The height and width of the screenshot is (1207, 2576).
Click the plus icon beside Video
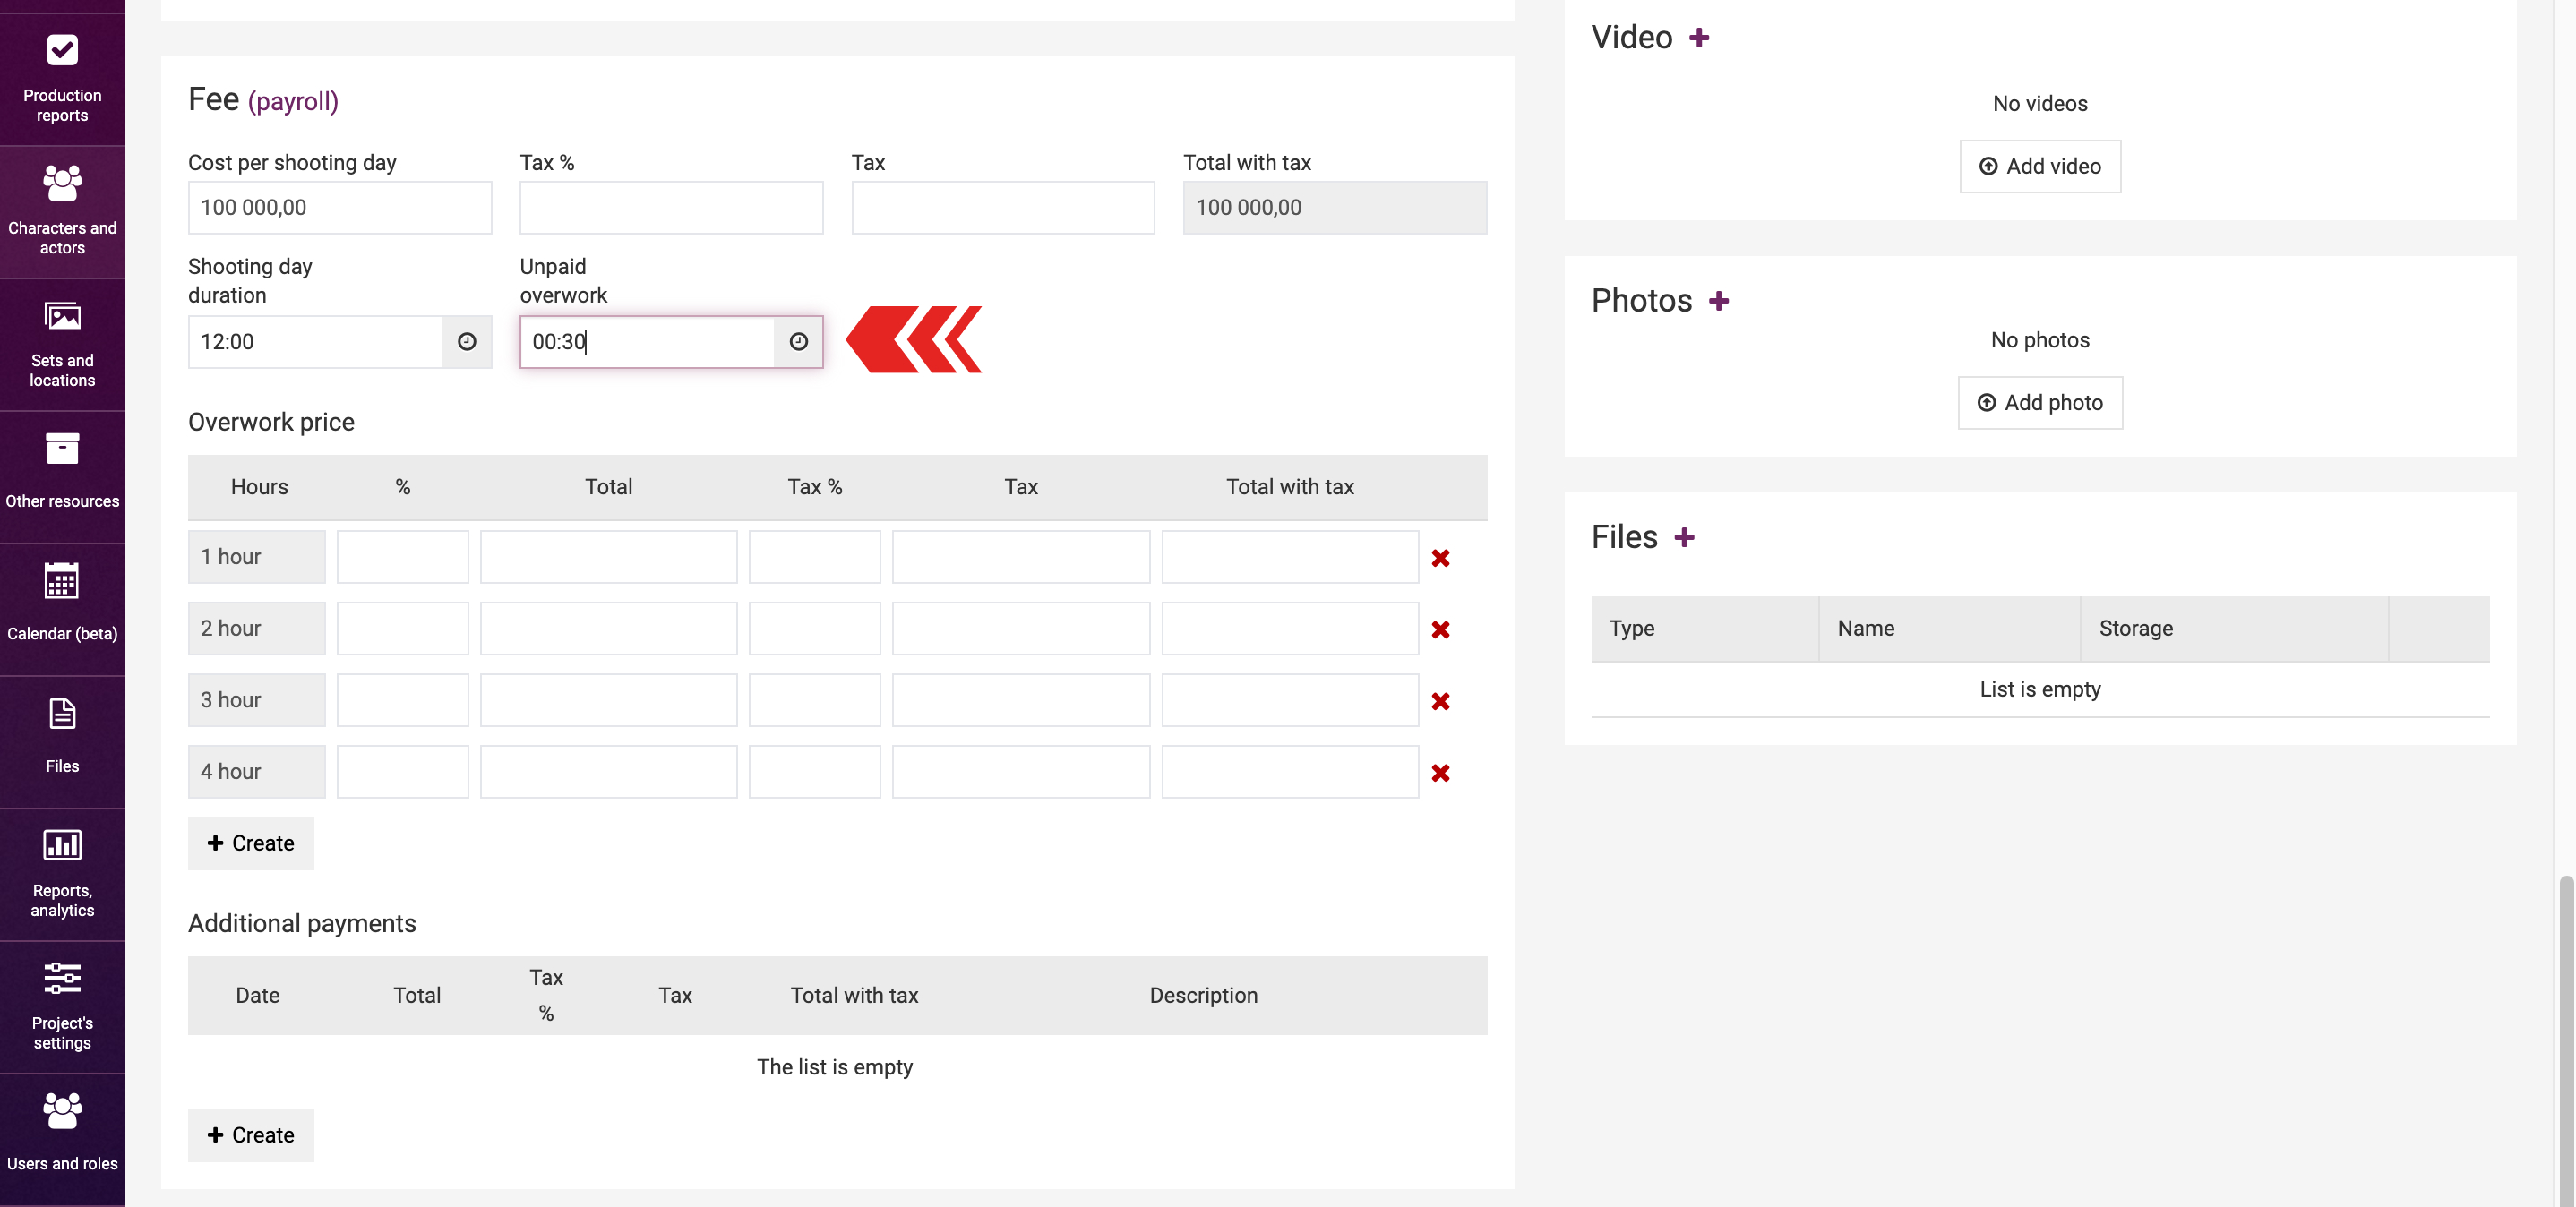1698,38
